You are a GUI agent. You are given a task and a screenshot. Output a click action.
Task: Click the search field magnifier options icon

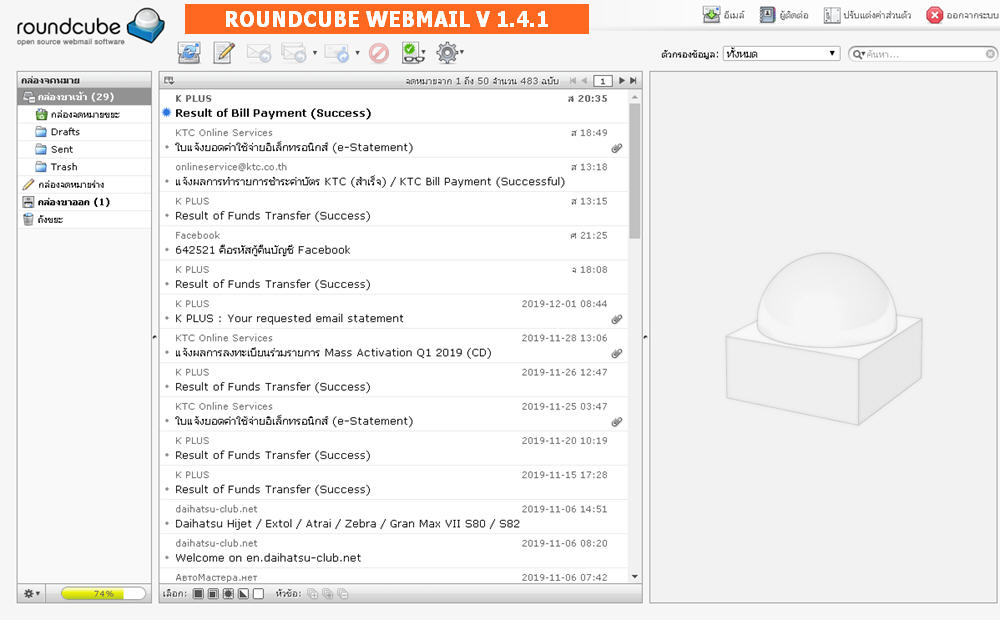pyautogui.click(x=859, y=54)
